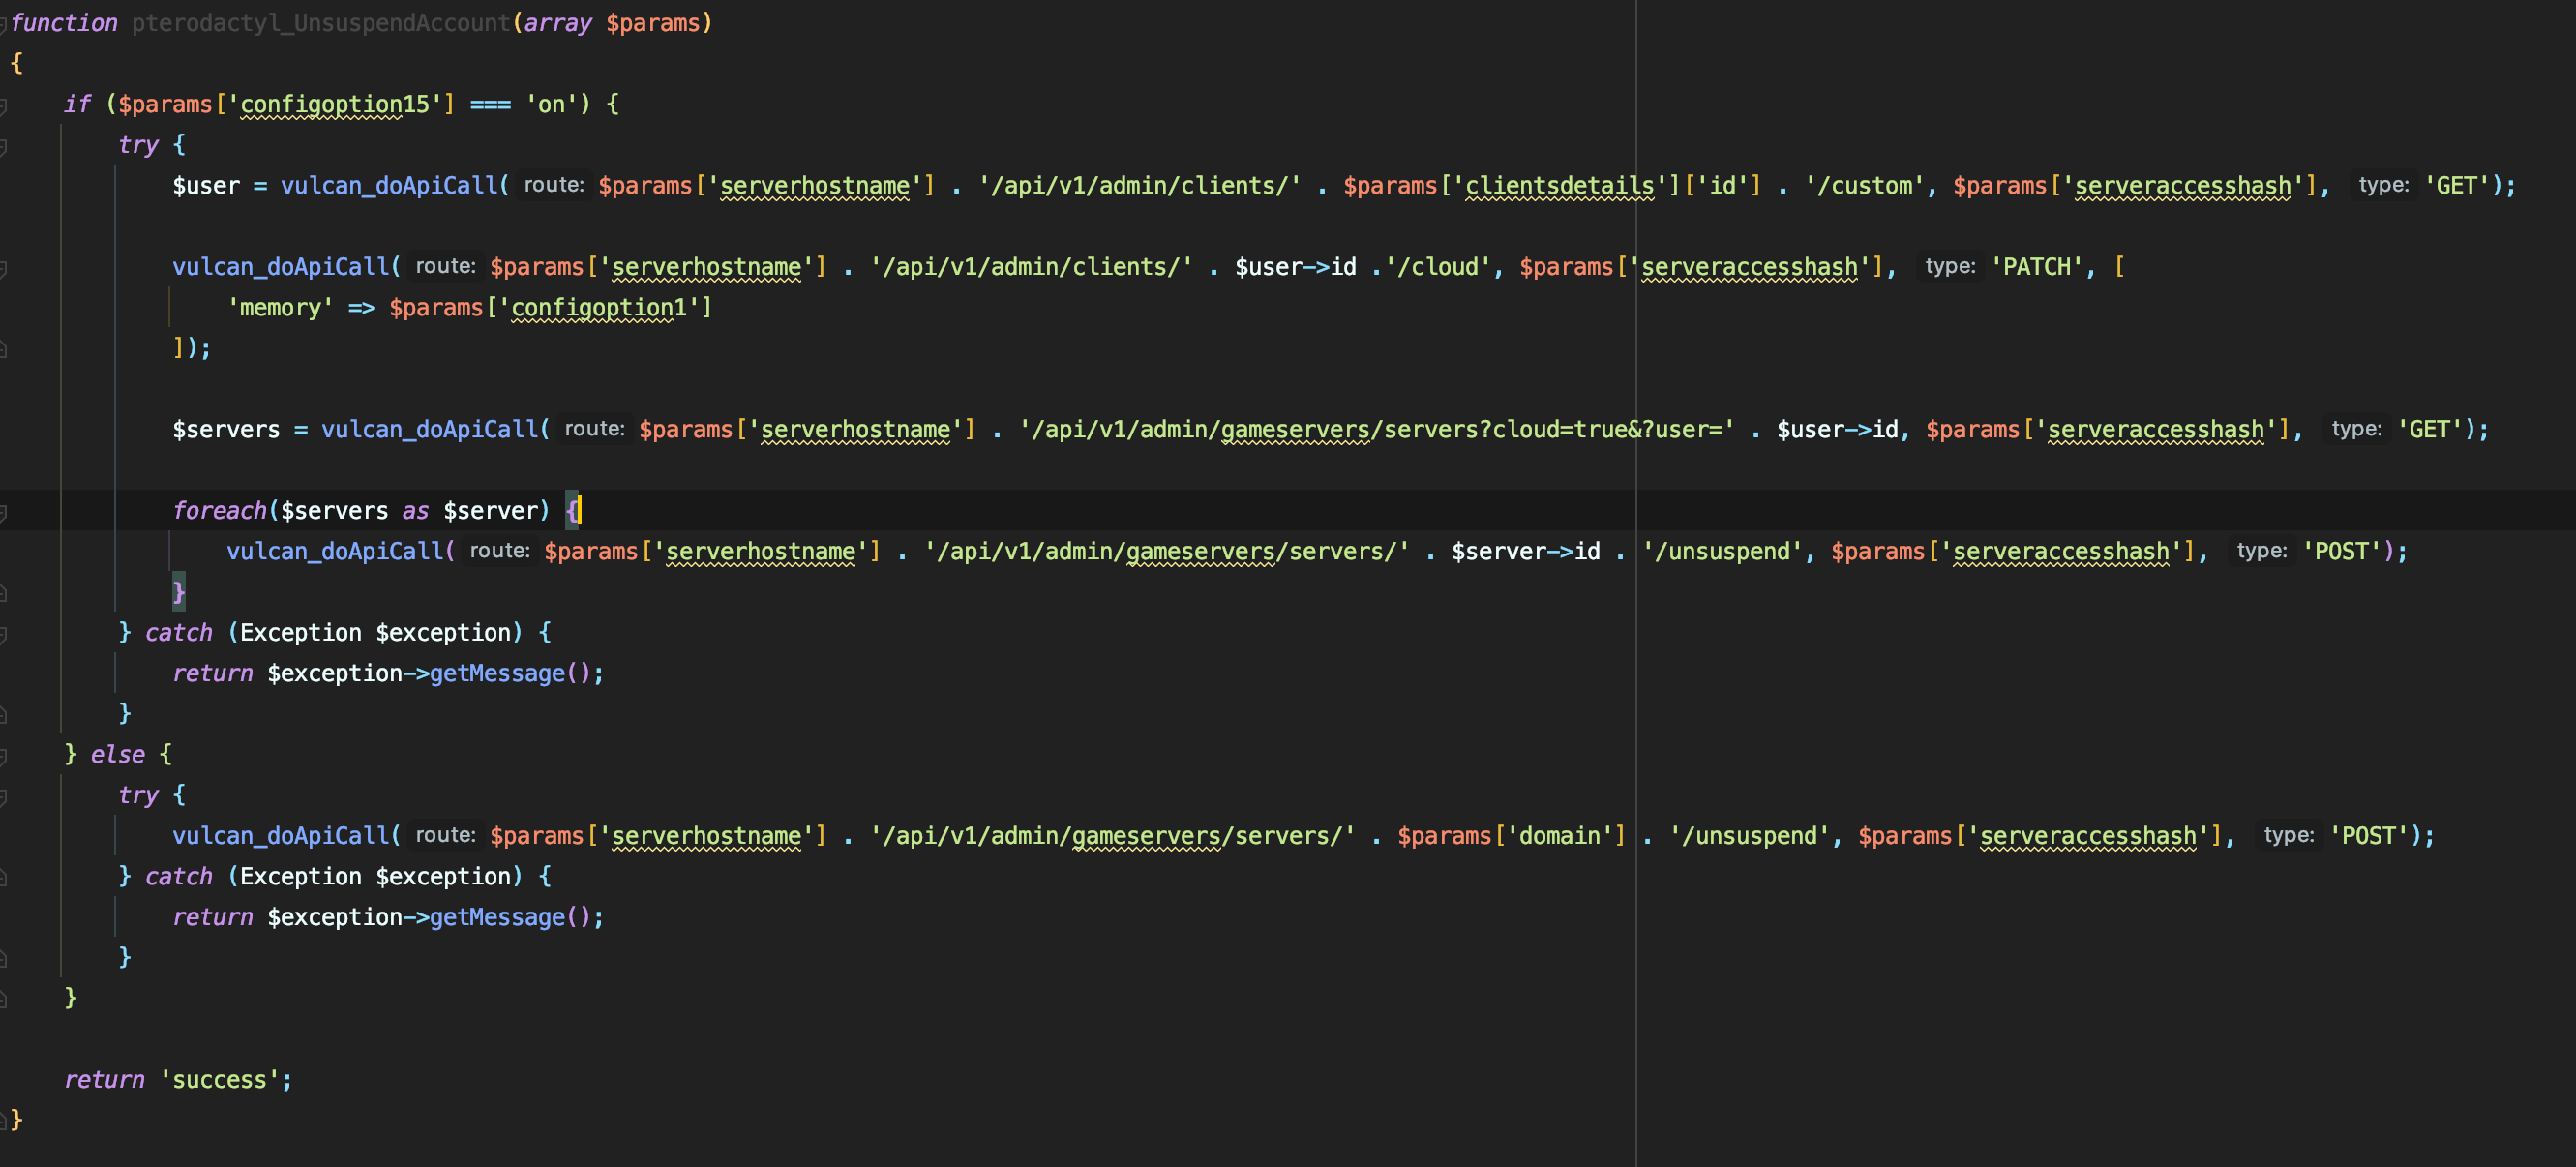Click the first getMessage() method call
2576x1167 pixels.
pyautogui.click(x=496, y=673)
